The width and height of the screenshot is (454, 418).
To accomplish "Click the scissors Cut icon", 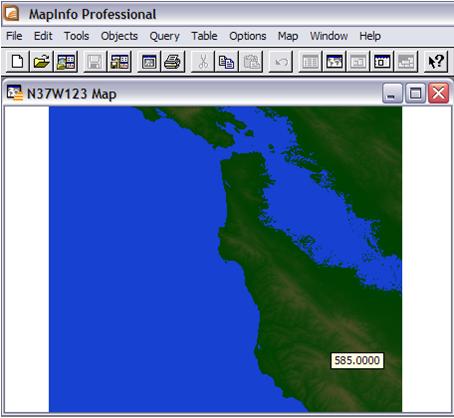I will (203, 62).
